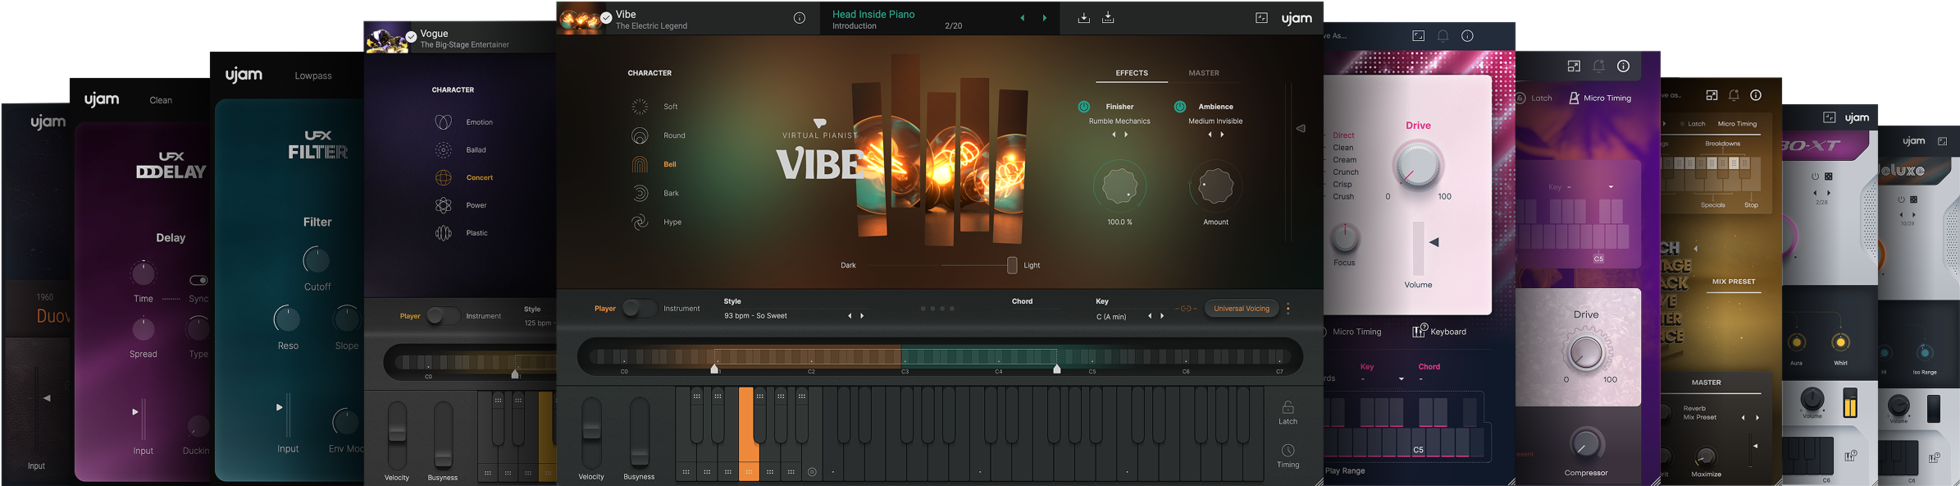This screenshot has width=1960, height=486.
Task: Click the Vogue product name in header
Action: coord(434,34)
